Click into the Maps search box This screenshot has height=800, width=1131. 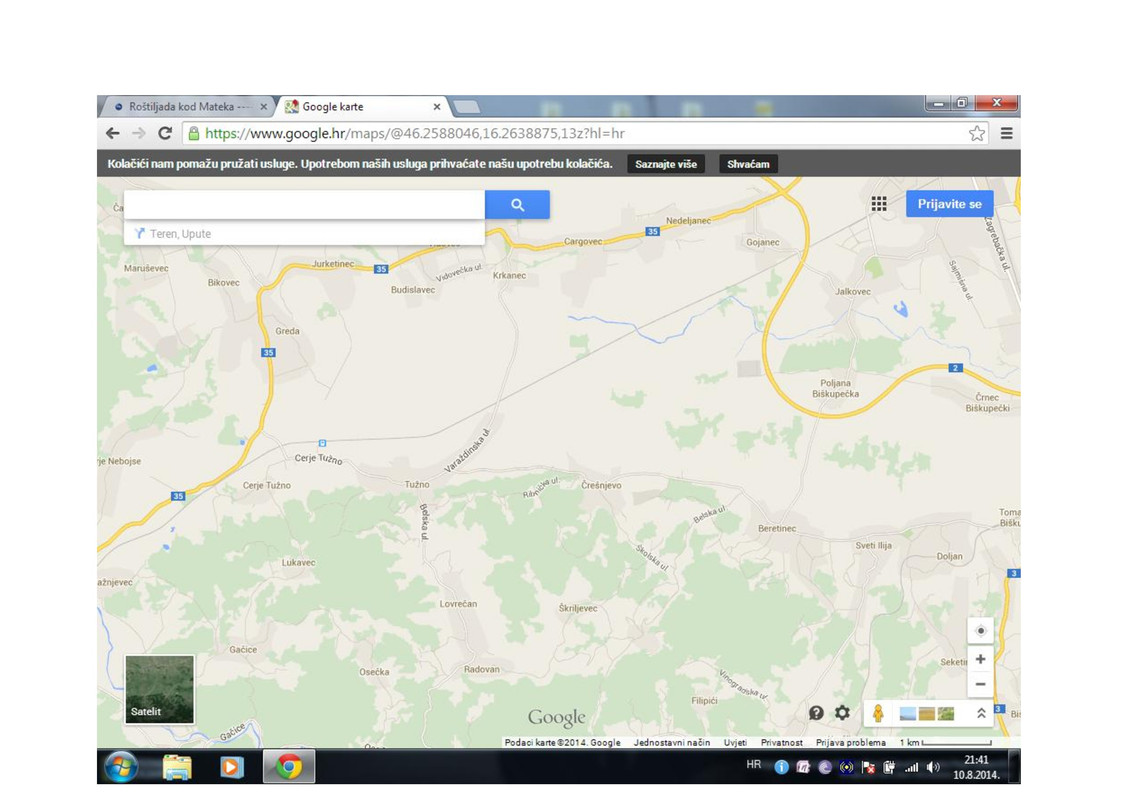(x=304, y=205)
